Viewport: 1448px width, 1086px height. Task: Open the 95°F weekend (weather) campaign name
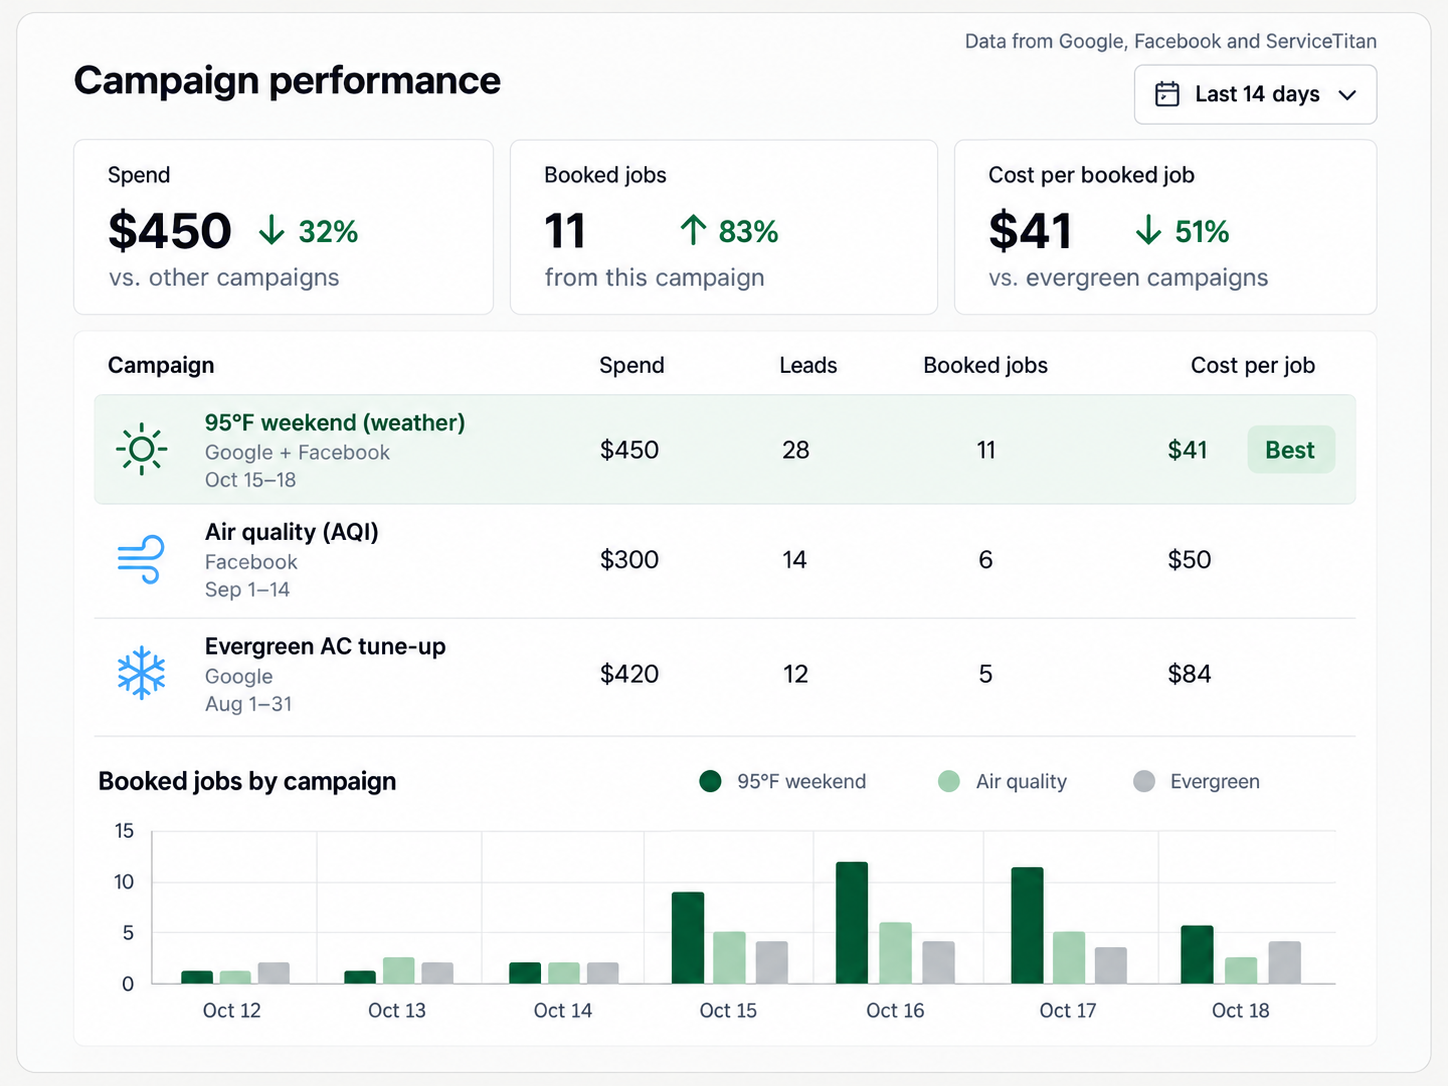coord(335,423)
